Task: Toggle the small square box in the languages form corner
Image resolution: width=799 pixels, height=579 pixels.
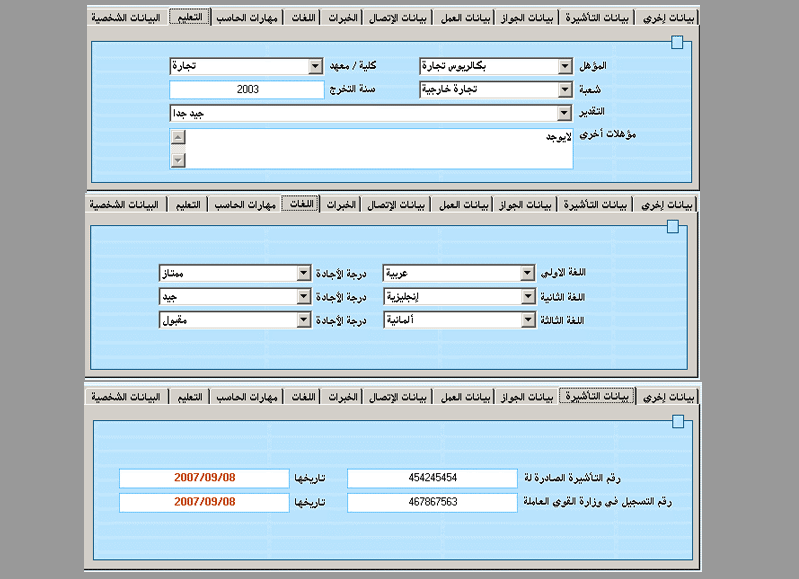Action: (x=673, y=227)
